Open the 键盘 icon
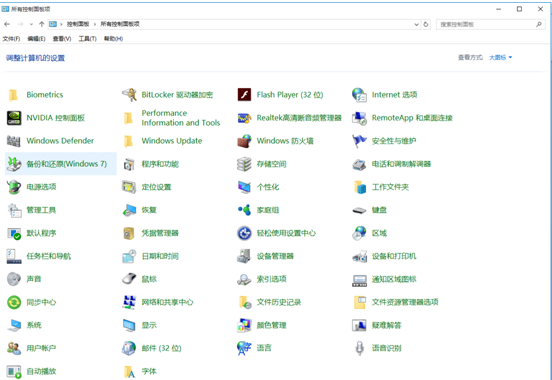Screen dimensions: 552x380 pyautogui.click(x=359, y=210)
